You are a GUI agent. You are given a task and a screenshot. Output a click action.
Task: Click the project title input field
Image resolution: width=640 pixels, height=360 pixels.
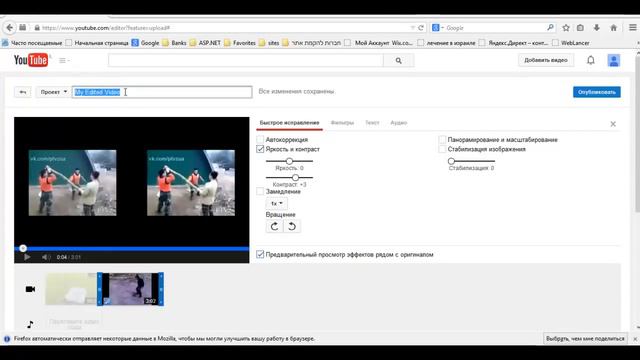pos(162,92)
